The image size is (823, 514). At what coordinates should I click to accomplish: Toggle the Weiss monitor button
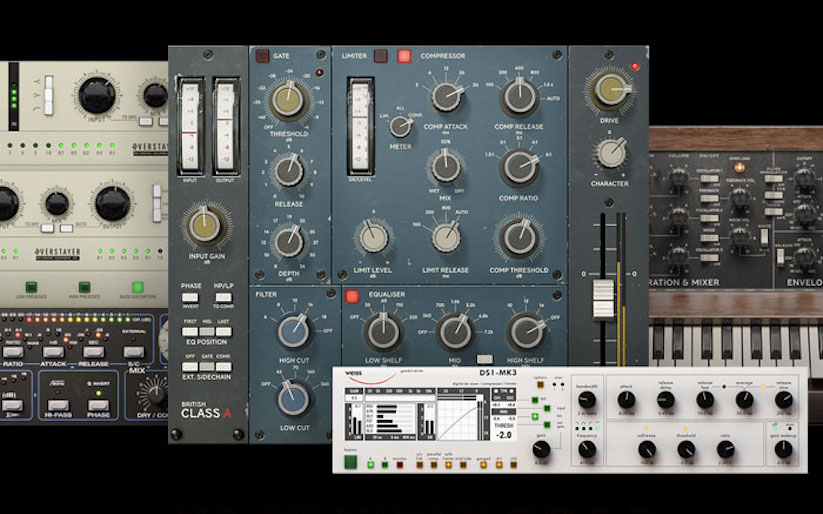[399, 465]
